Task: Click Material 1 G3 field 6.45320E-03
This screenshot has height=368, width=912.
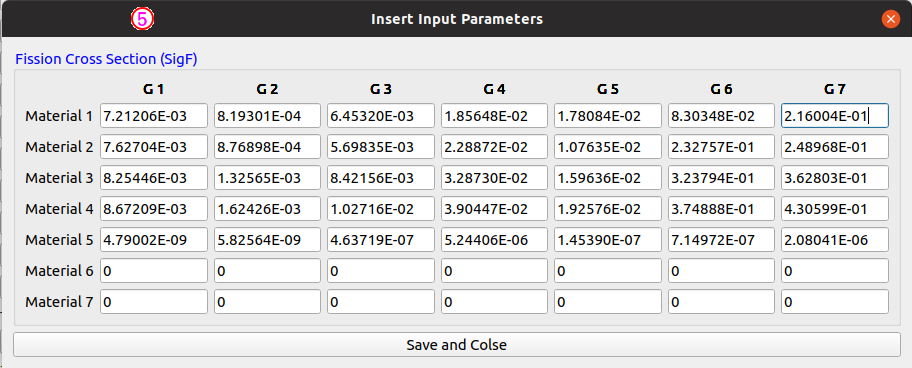Action: tap(381, 116)
